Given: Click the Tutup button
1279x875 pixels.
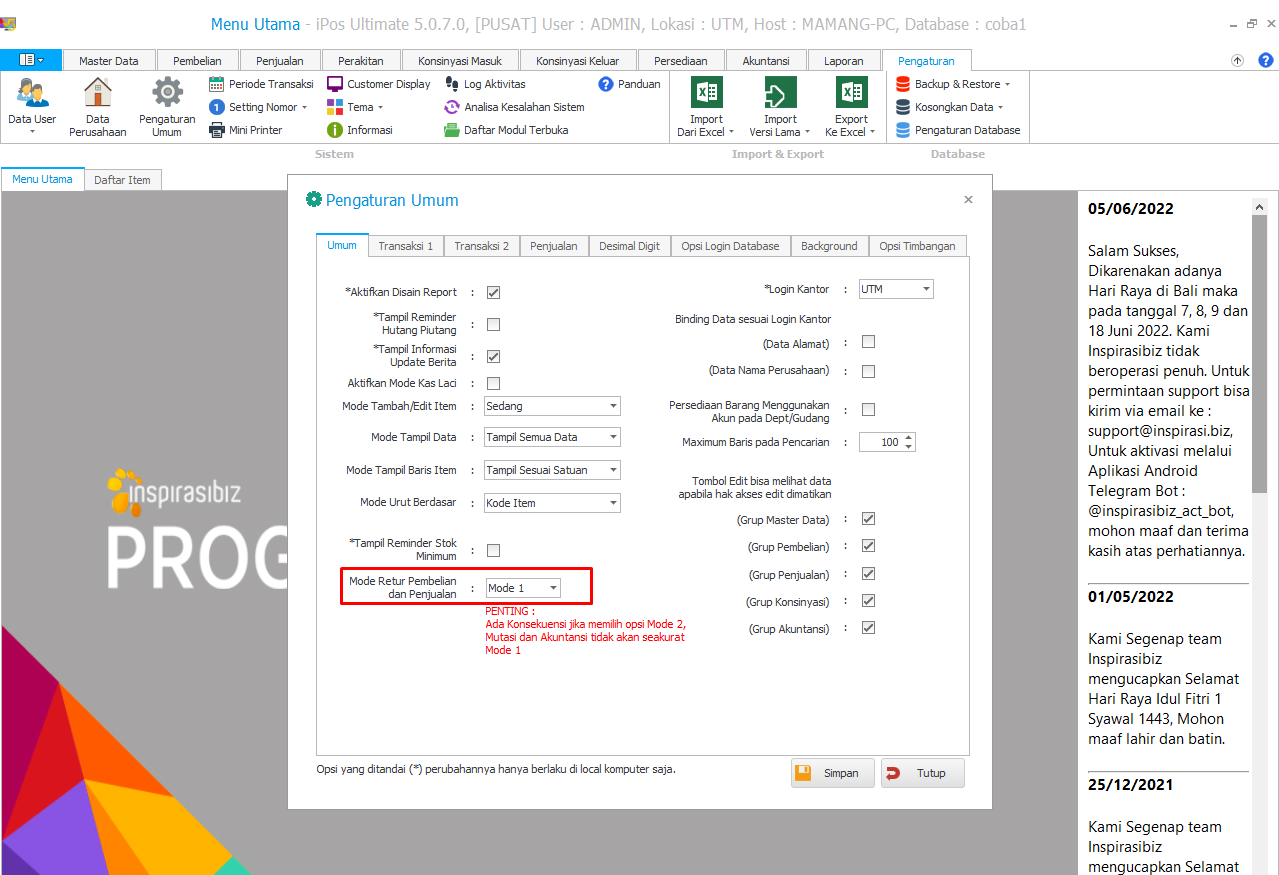Looking at the screenshot, I should tap(922, 773).
